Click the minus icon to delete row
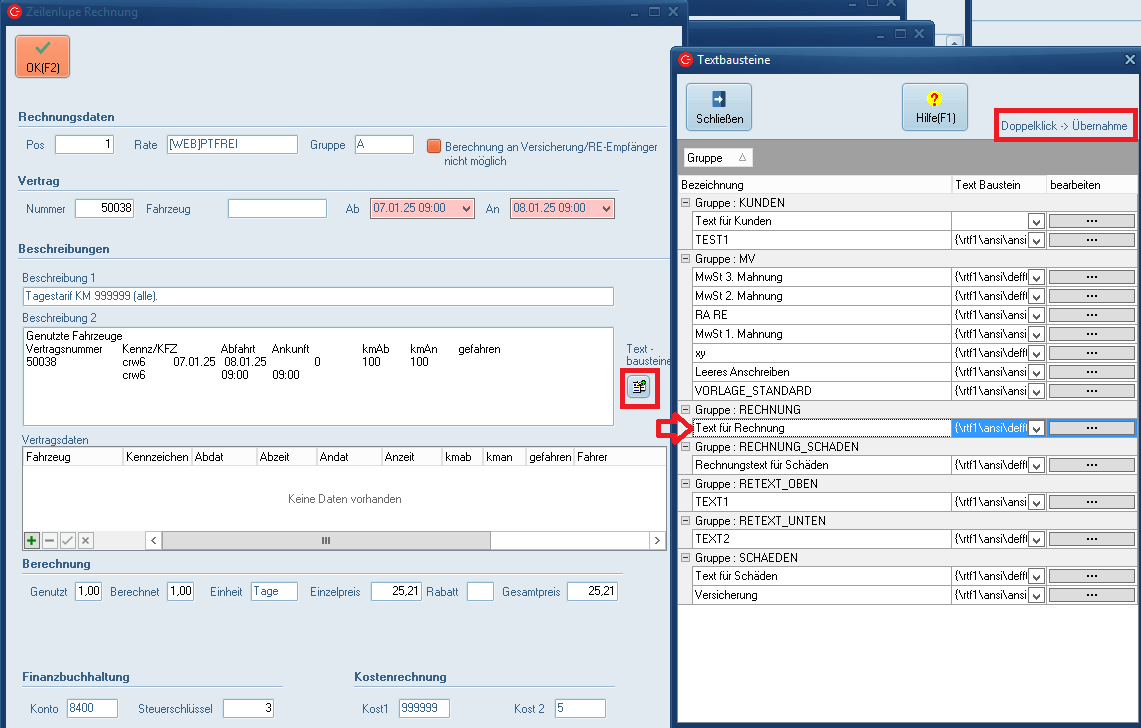The width and height of the screenshot is (1141, 728). coord(50,540)
